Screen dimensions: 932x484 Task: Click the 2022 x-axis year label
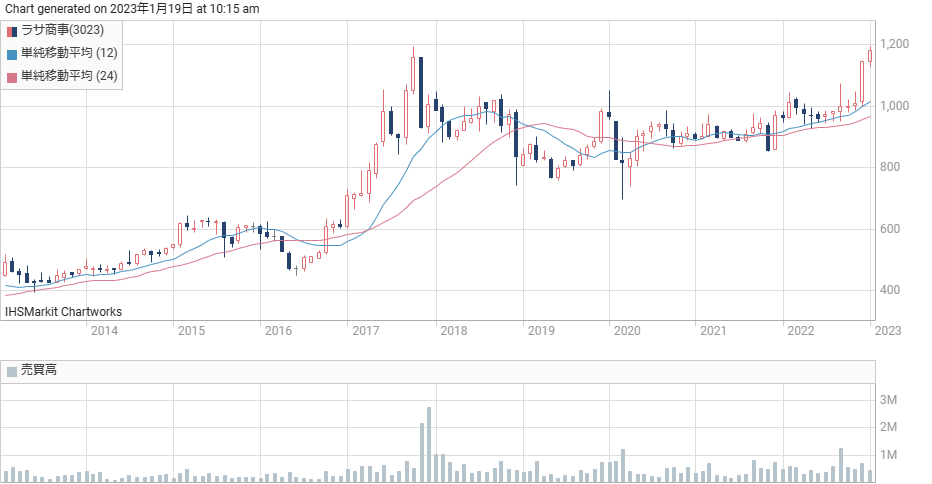(x=801, y=331)
